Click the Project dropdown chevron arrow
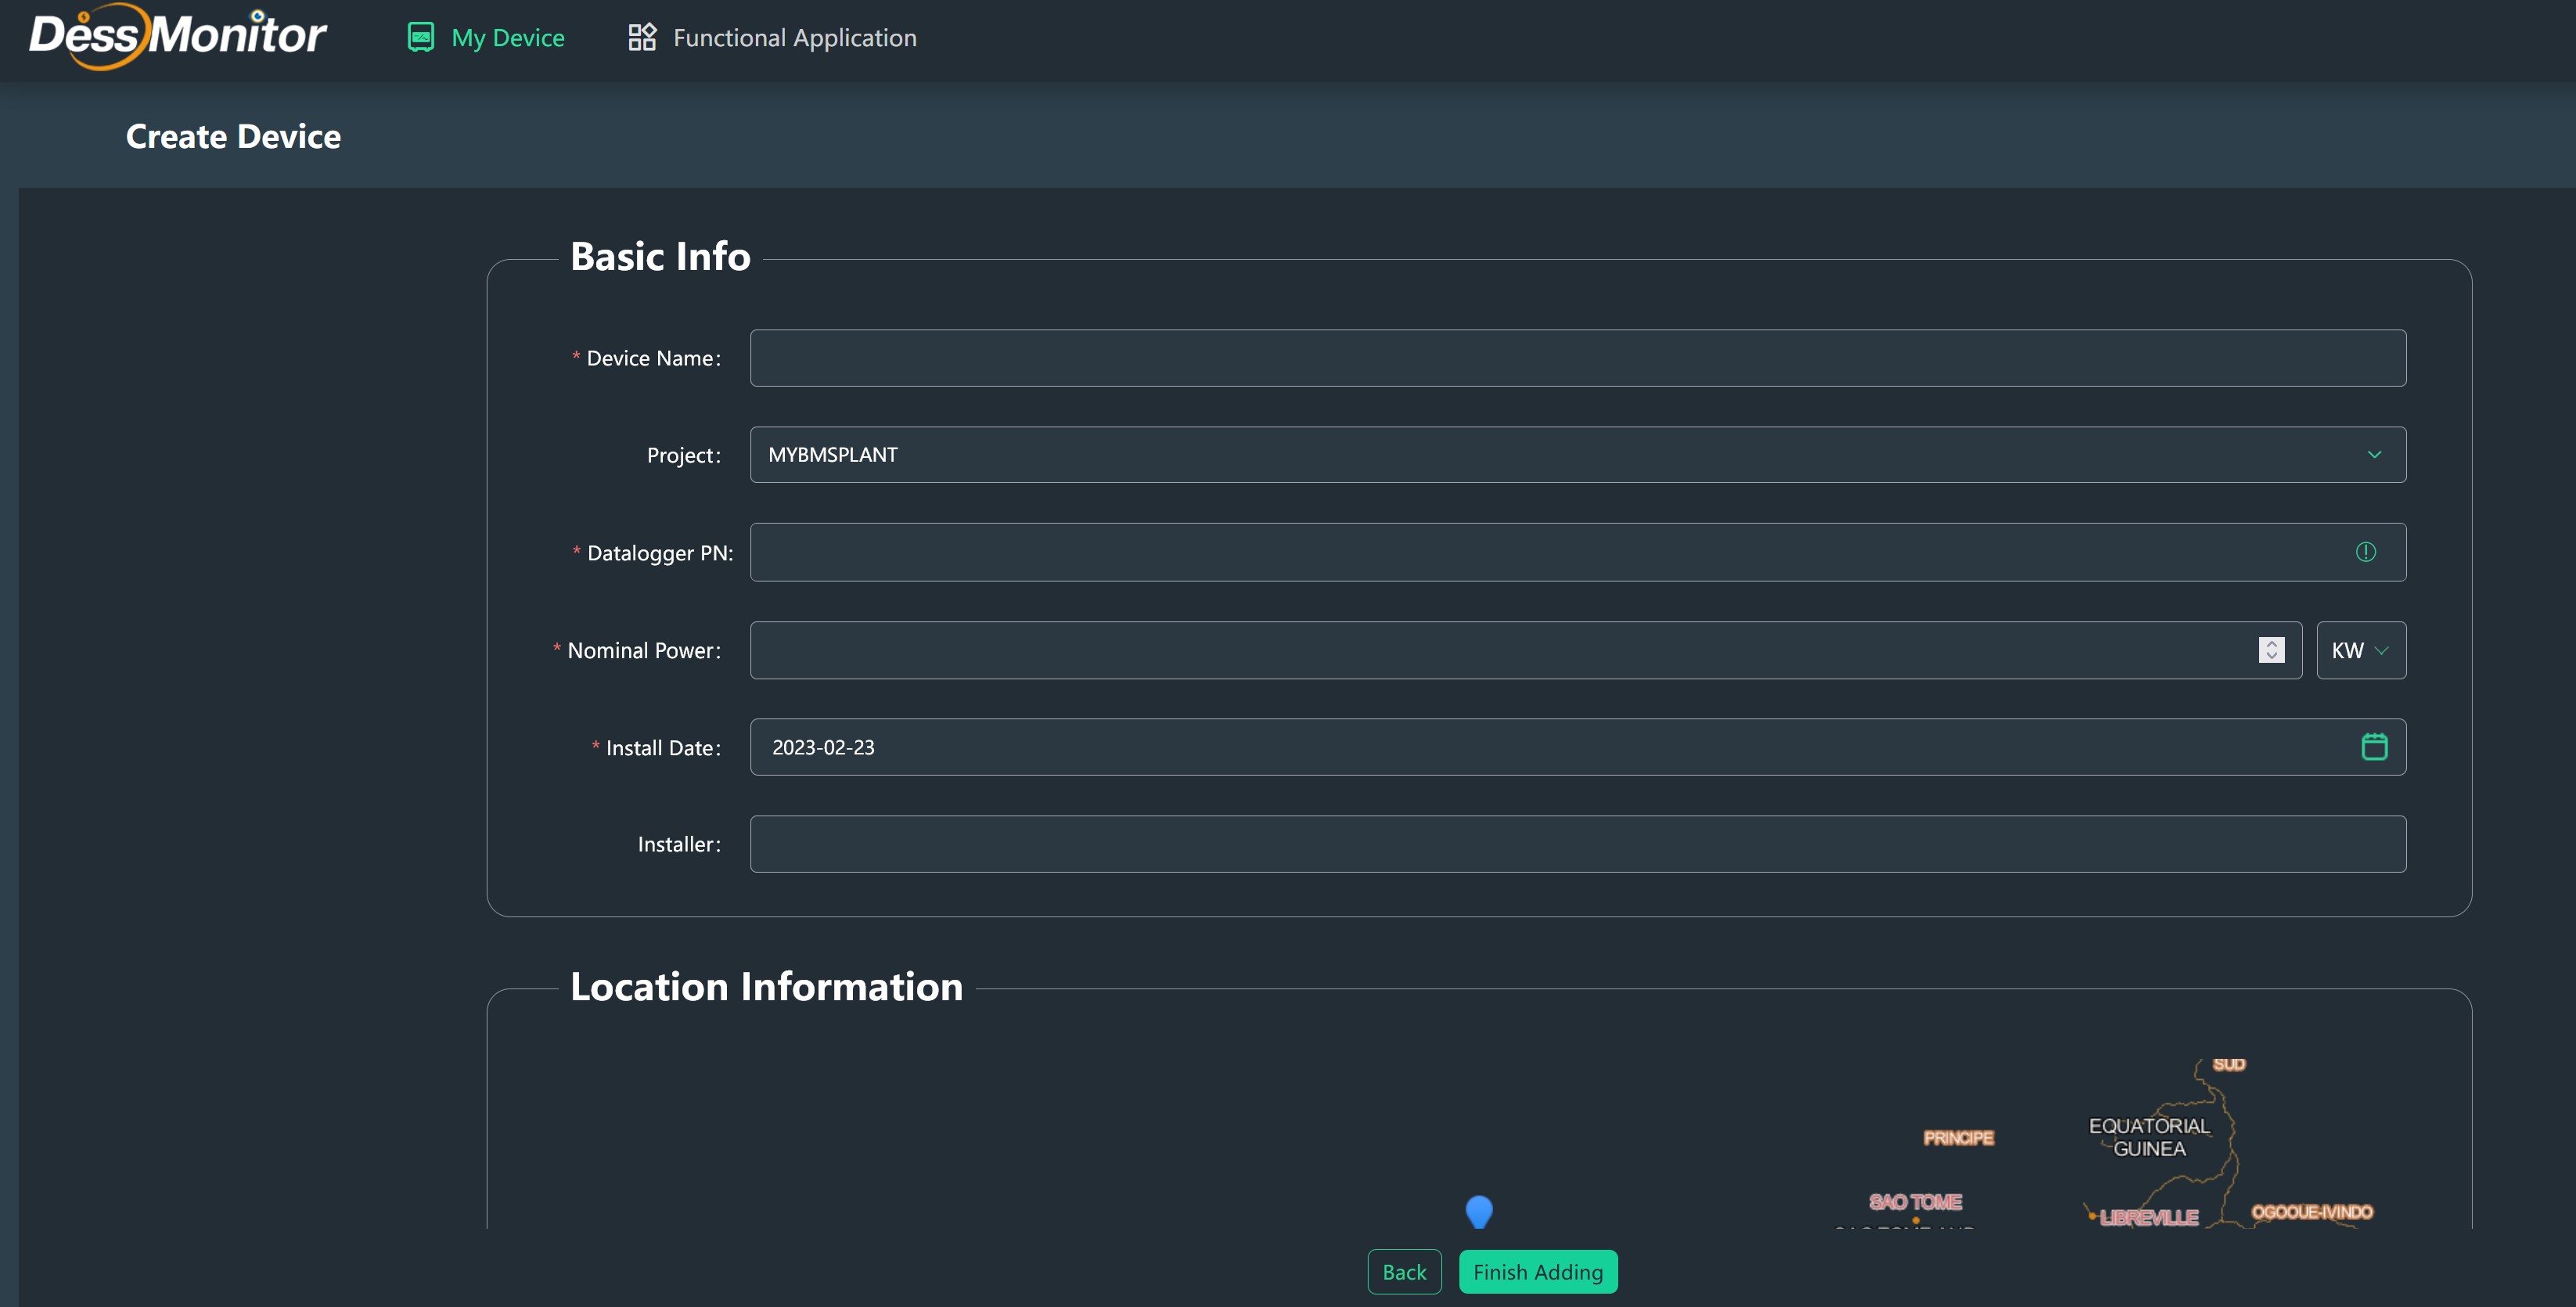Screen dimensions: 2576x1307 point(2374,455)
